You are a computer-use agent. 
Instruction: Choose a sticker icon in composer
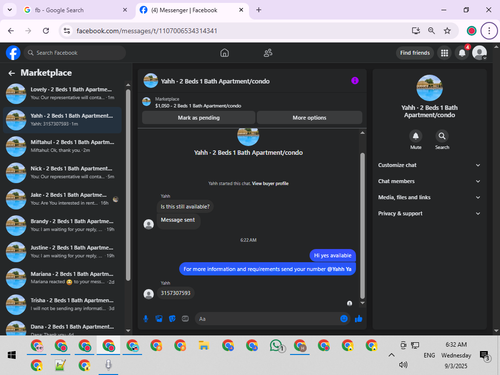[172, 319]
